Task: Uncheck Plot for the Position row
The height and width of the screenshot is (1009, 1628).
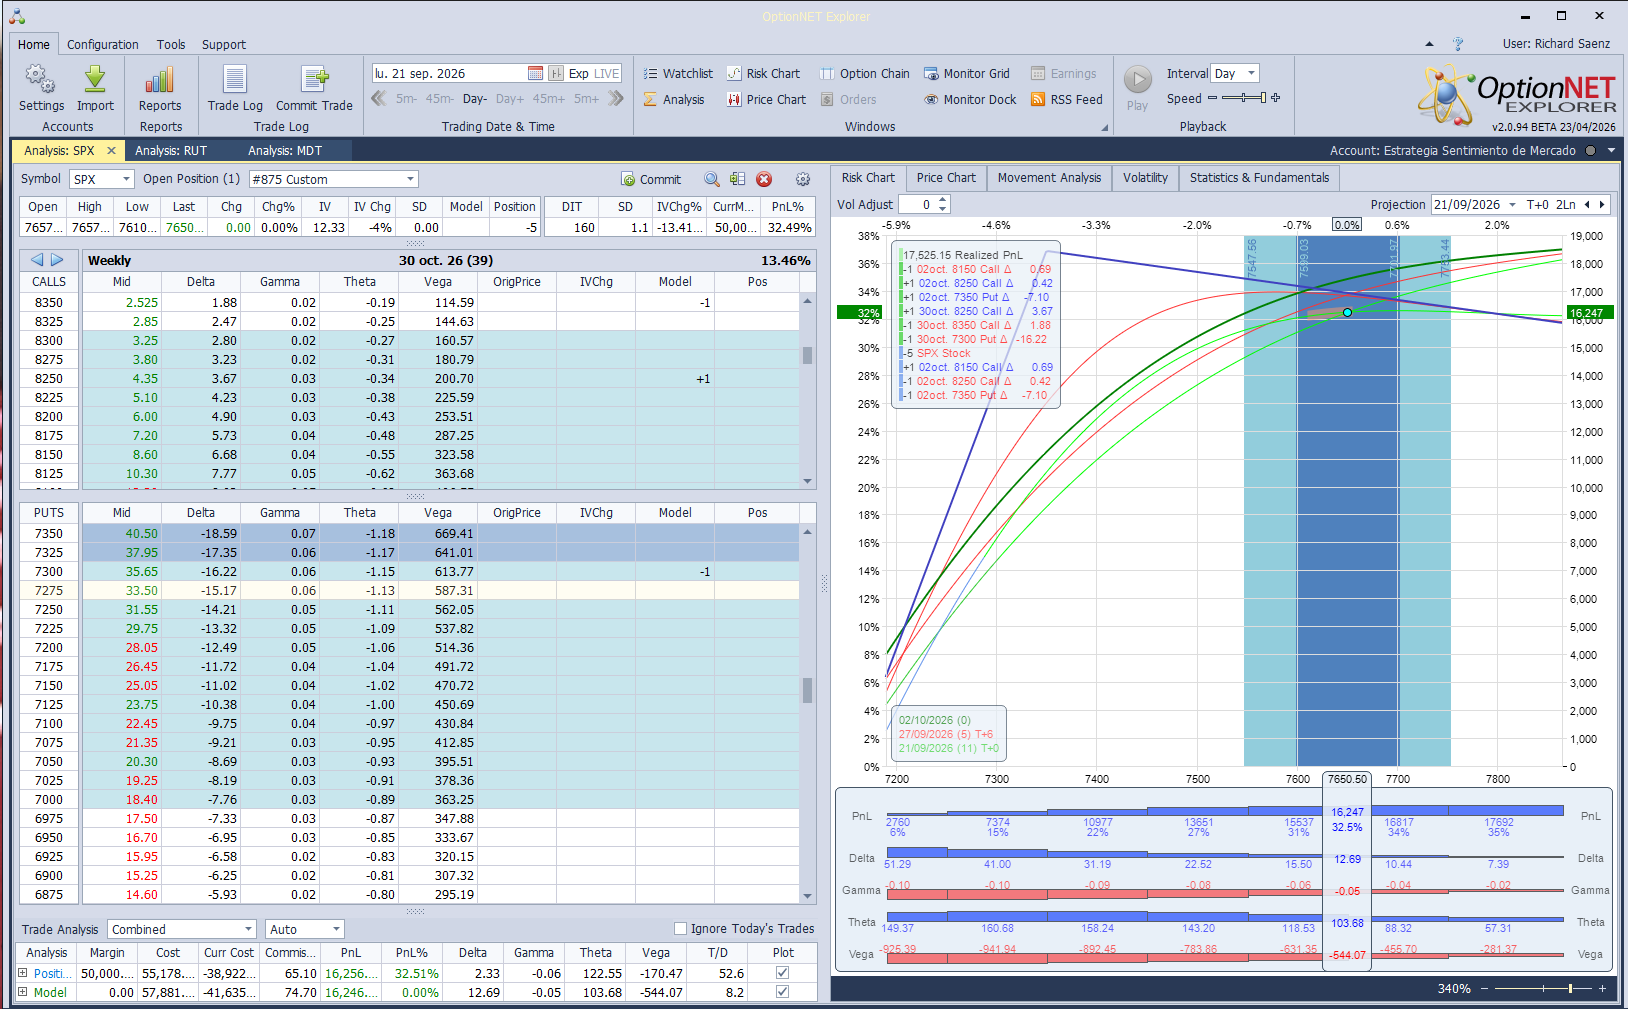Action: tap(782, 973)
